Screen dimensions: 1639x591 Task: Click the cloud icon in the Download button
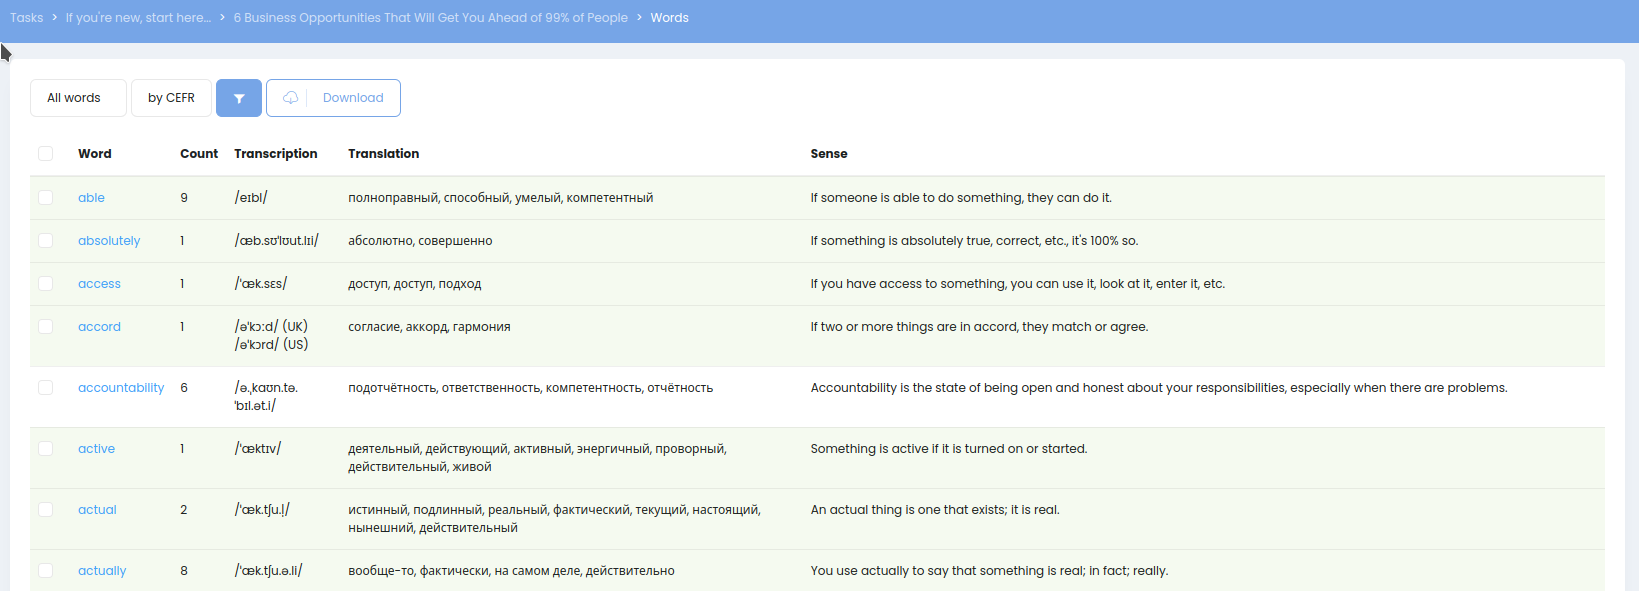coord(290,98)
